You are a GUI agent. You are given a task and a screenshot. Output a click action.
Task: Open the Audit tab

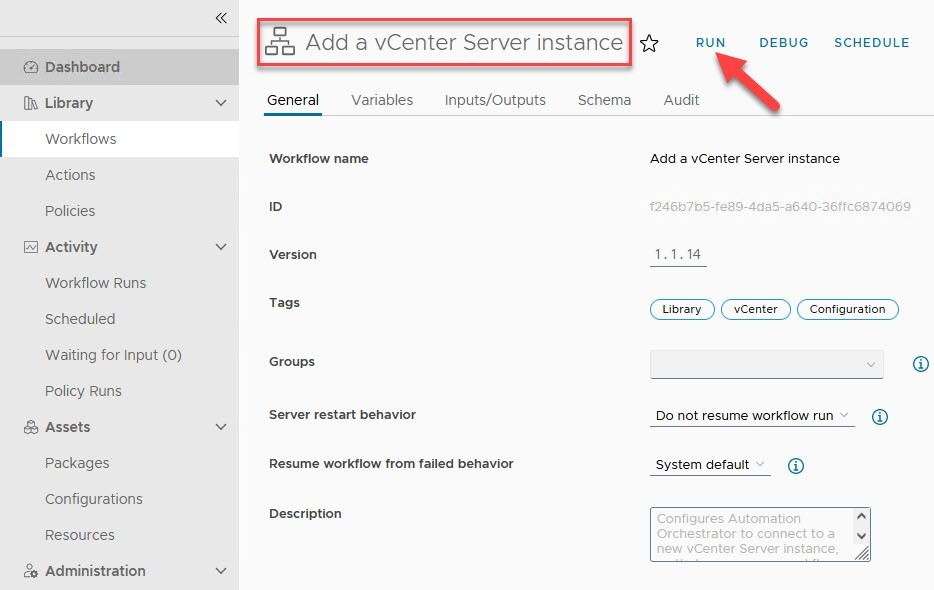pos(681,100)
